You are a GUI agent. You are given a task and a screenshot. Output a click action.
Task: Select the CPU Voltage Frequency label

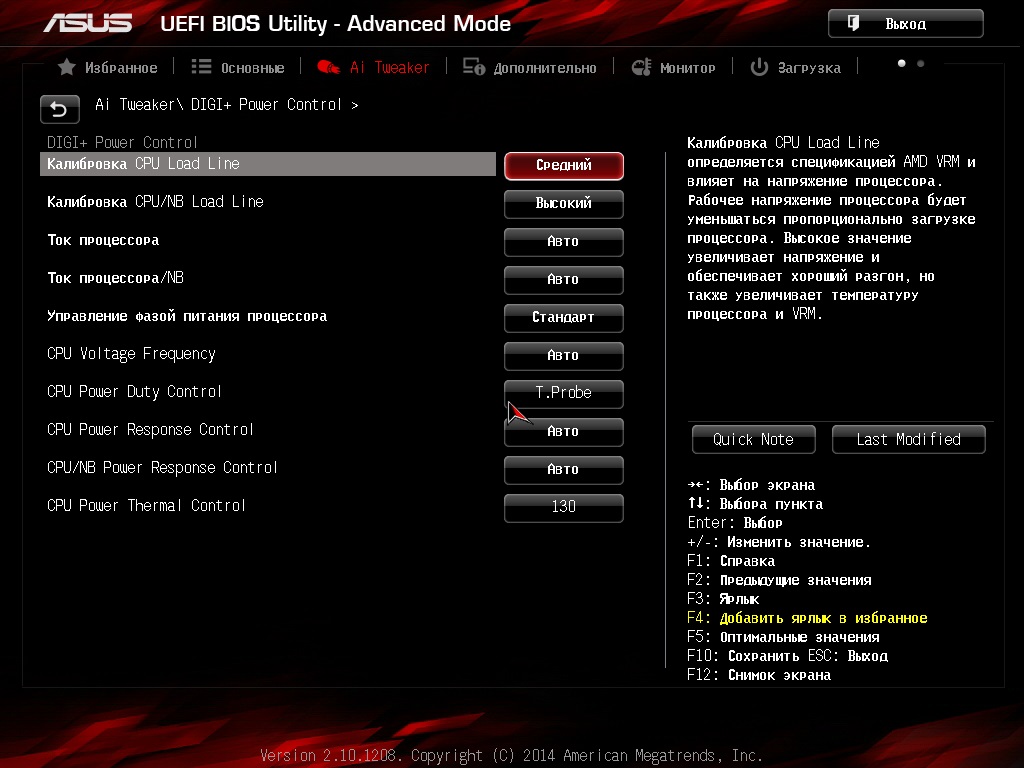tap(131, 354)
